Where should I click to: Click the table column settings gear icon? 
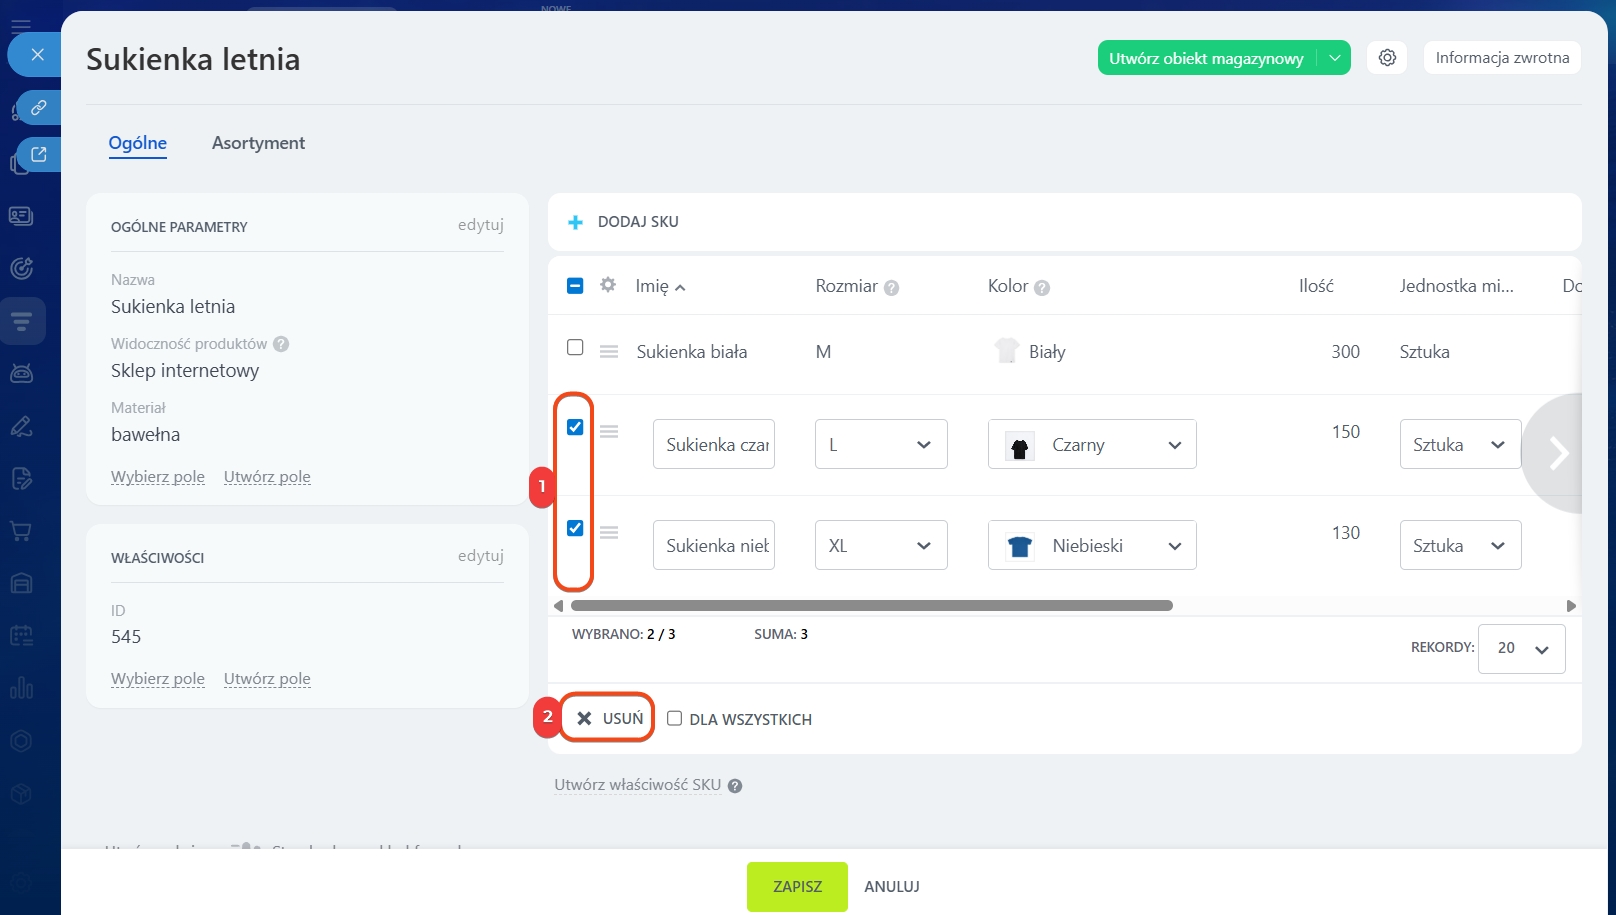coord(607,285)
